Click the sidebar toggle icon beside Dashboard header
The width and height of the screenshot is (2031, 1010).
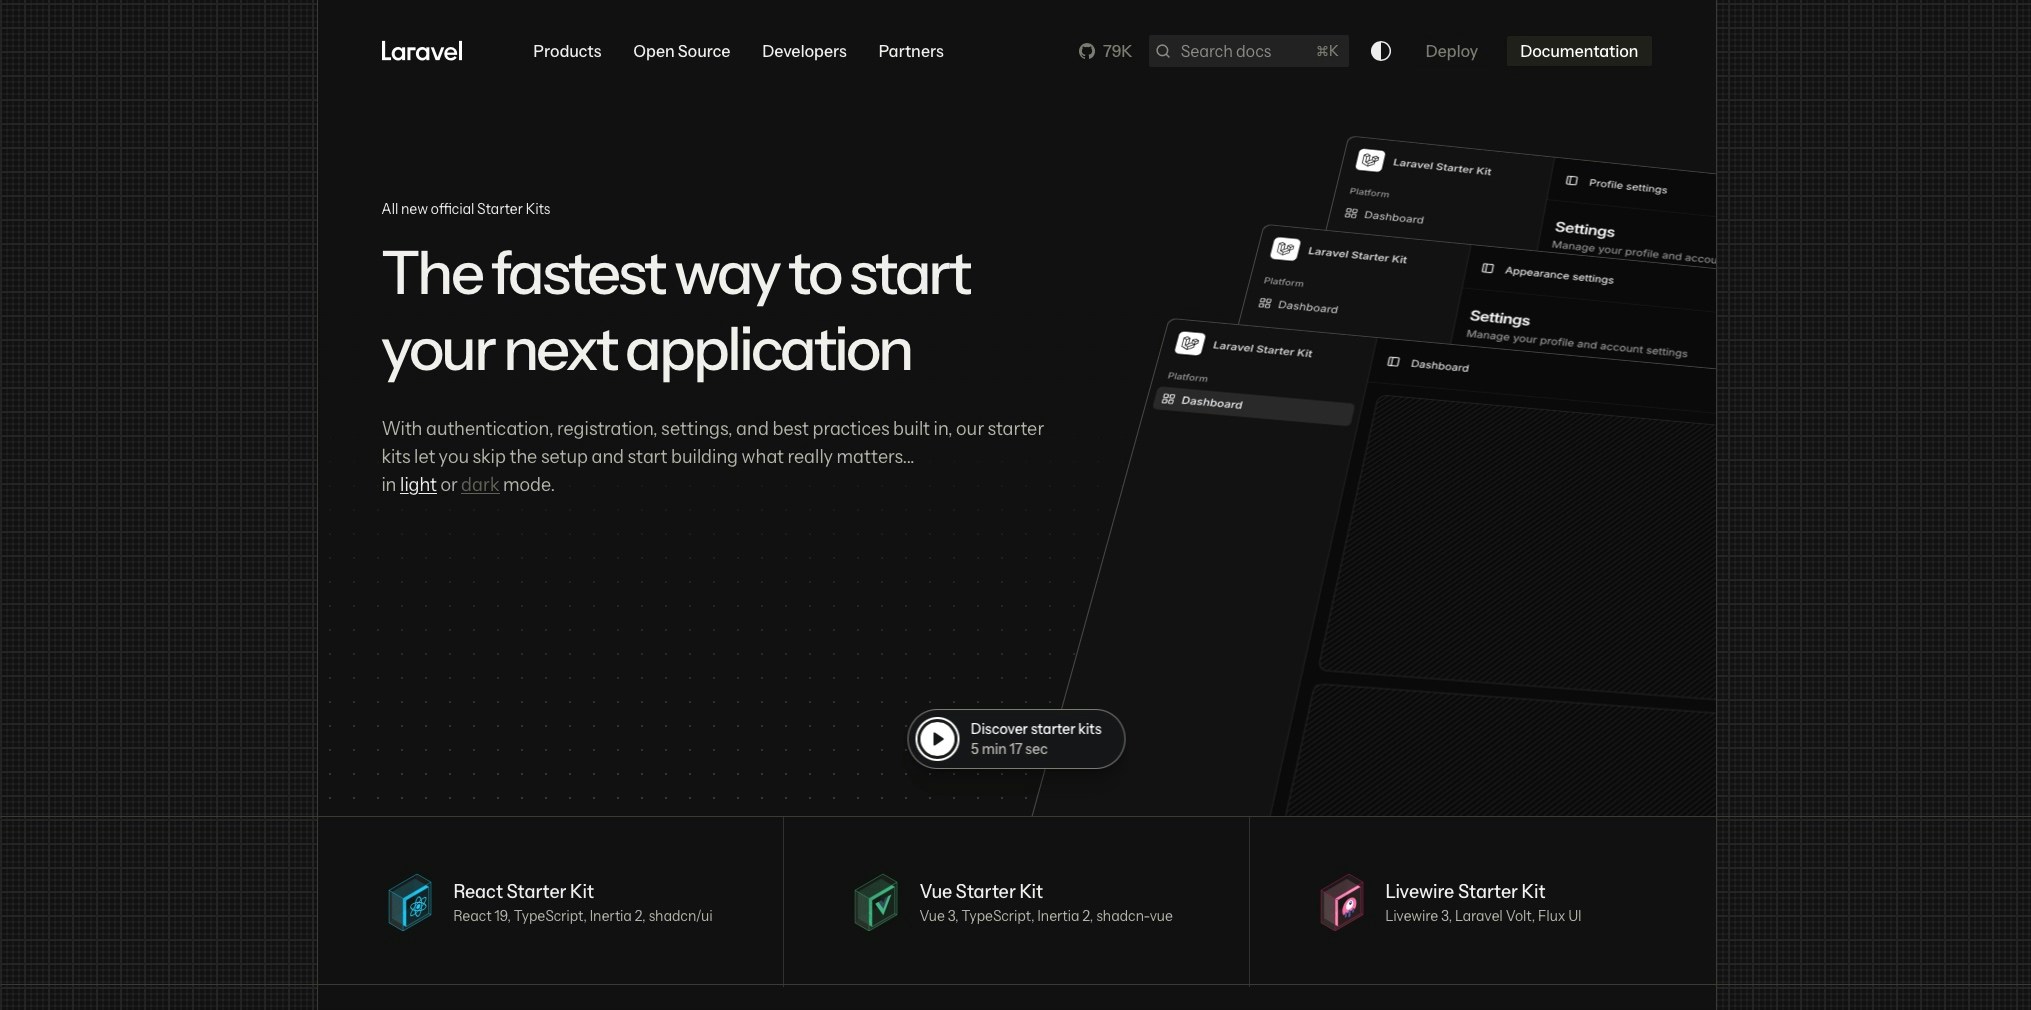pos(1393,362)
